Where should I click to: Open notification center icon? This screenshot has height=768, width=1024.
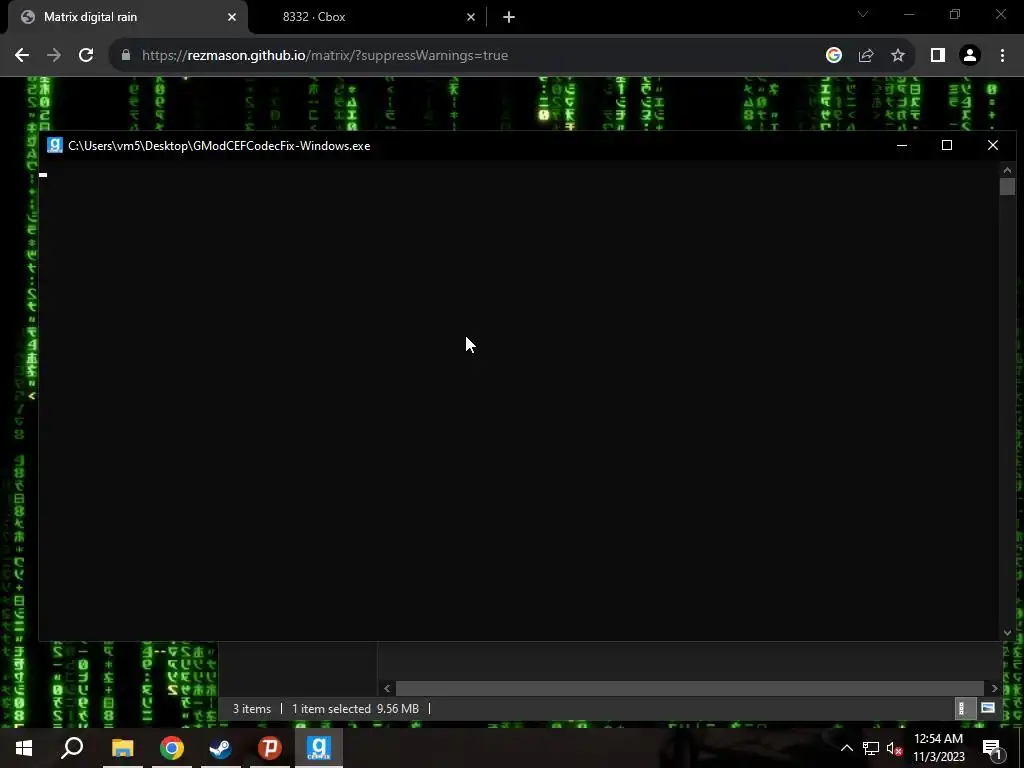(x=993, y=748)
